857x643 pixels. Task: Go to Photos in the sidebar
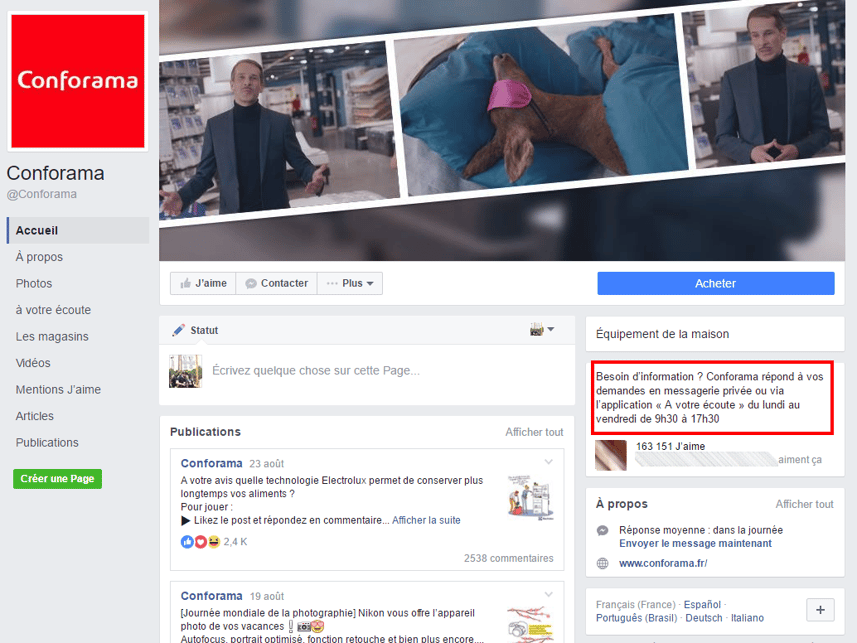(34, 283)
